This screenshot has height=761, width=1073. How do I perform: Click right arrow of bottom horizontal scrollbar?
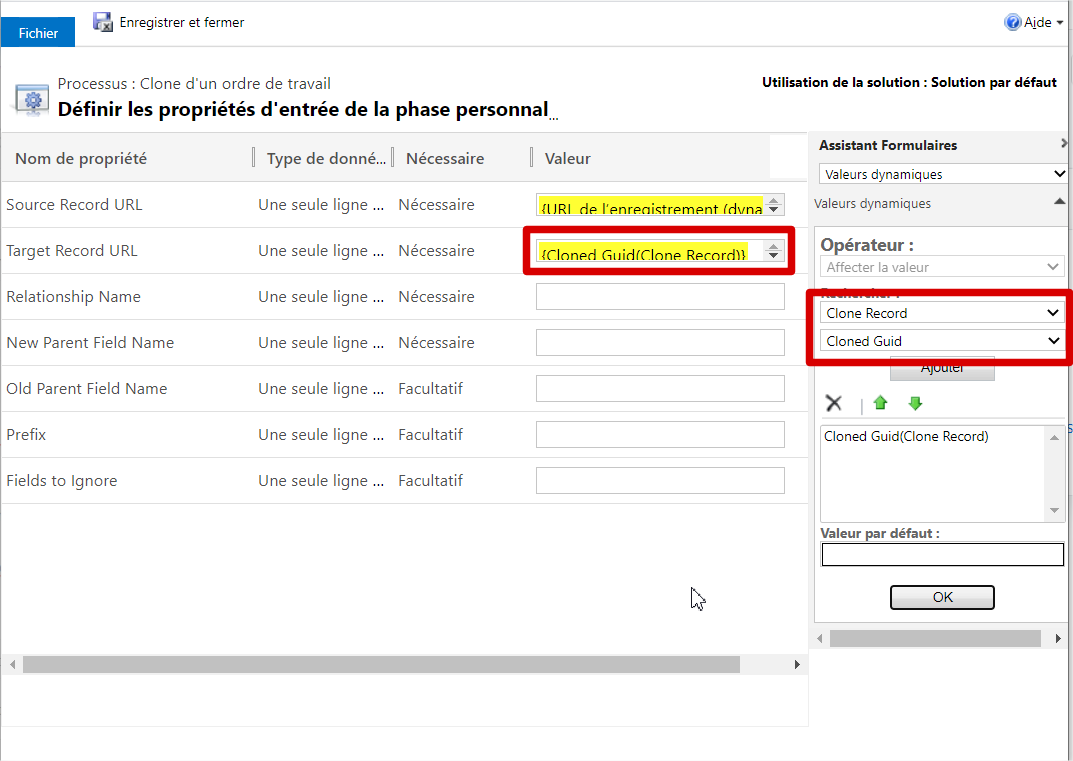click(797, 663)
